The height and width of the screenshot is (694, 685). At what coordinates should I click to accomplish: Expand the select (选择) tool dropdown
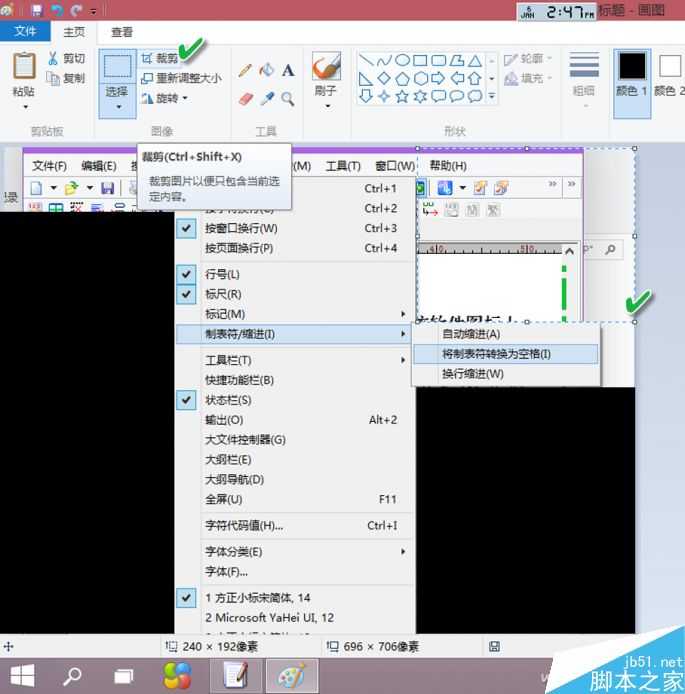[x=118, y=106]
